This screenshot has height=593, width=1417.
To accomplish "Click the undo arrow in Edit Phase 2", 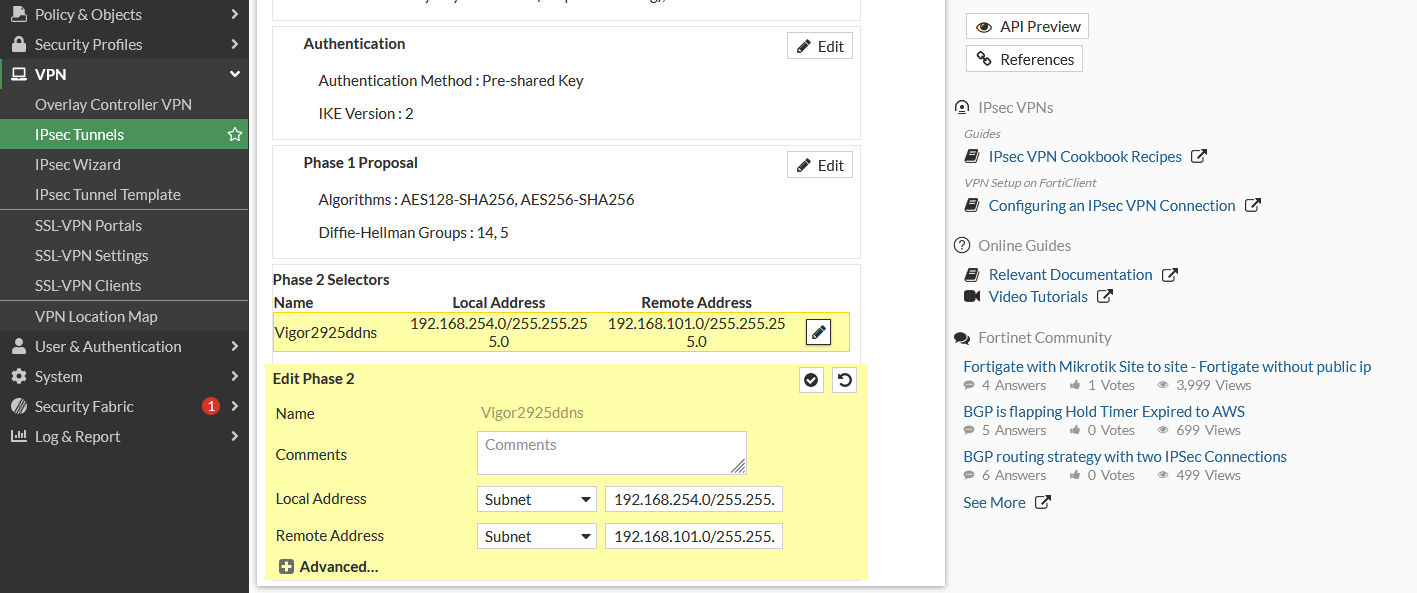I will pos(844,380).
